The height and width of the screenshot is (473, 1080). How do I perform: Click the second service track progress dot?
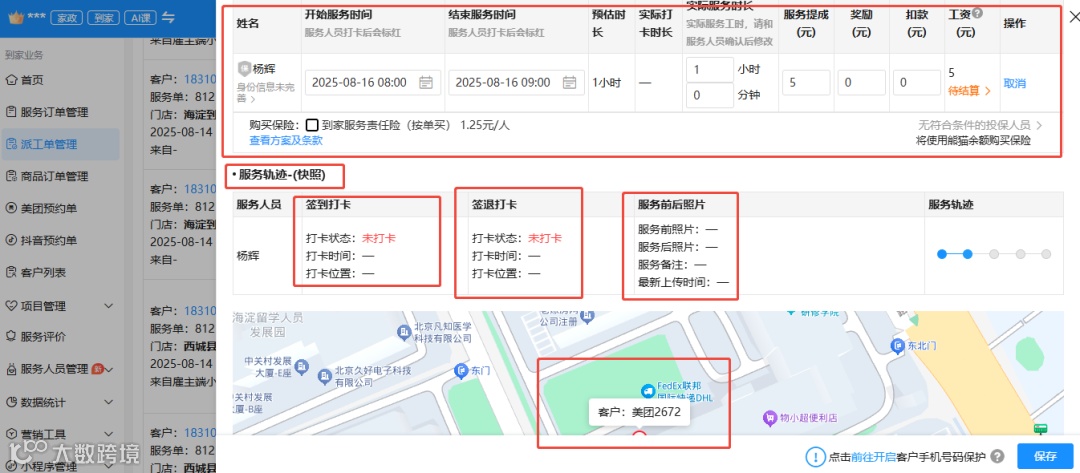point(968,254)
